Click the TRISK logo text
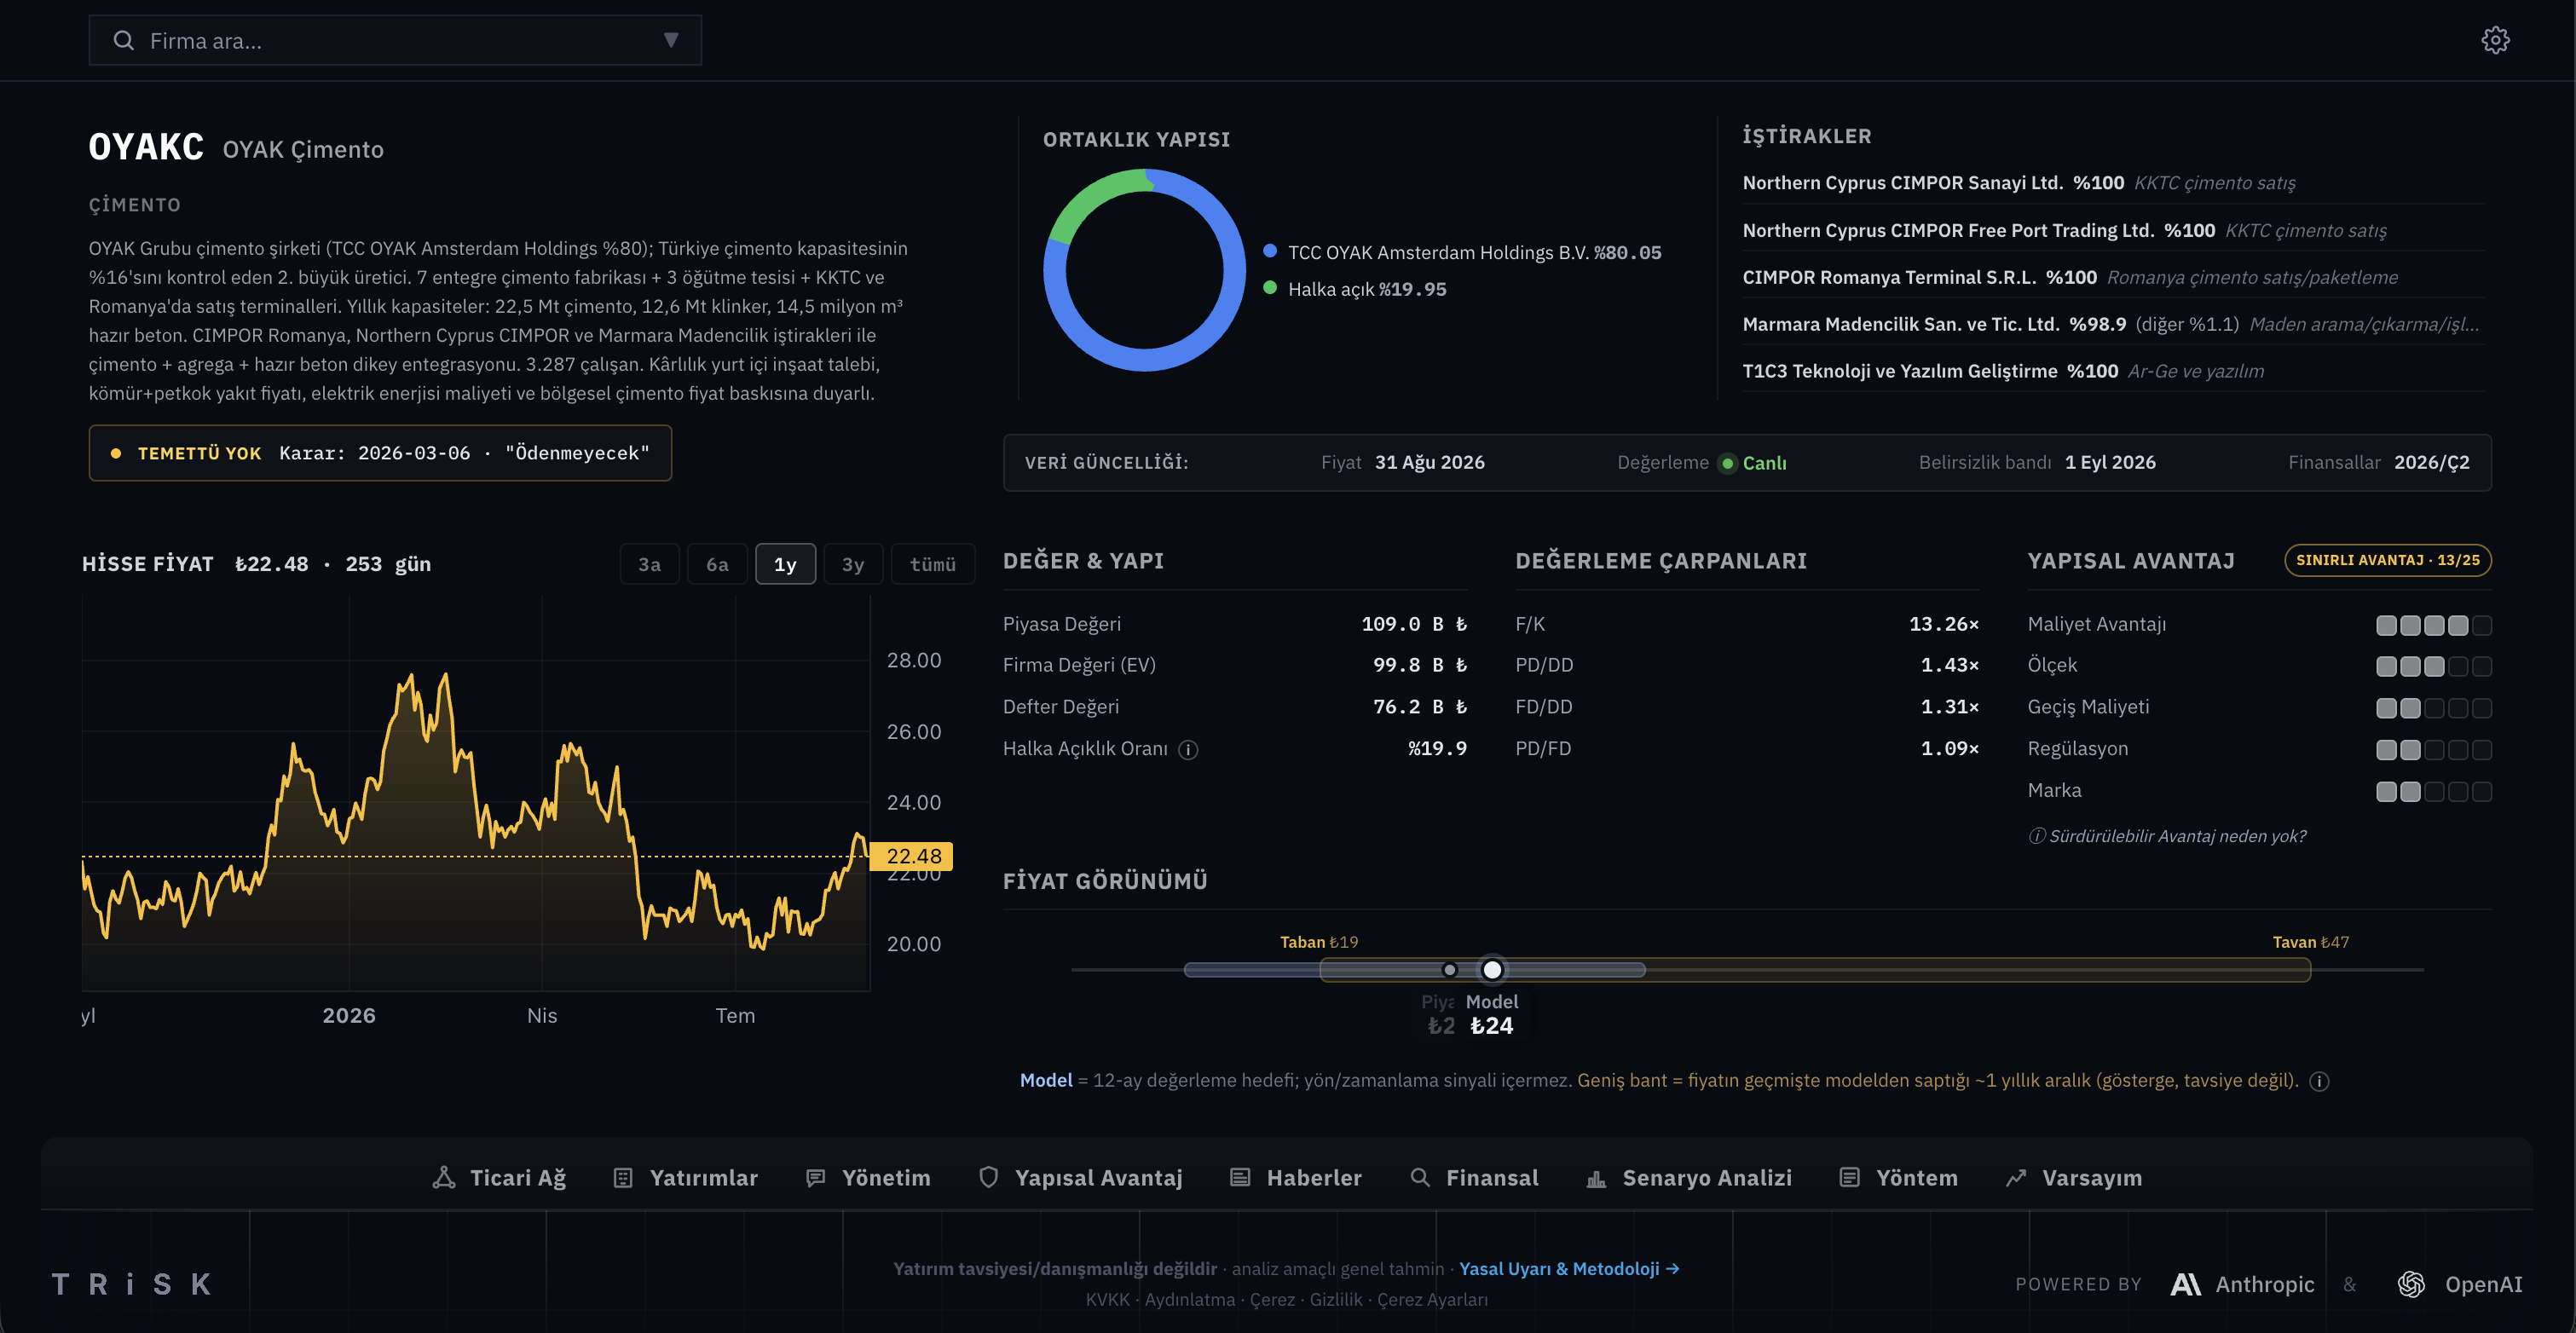The width and height of the screenshot is (2576, 1333). pyautogui.click(x=131, y=1284)
